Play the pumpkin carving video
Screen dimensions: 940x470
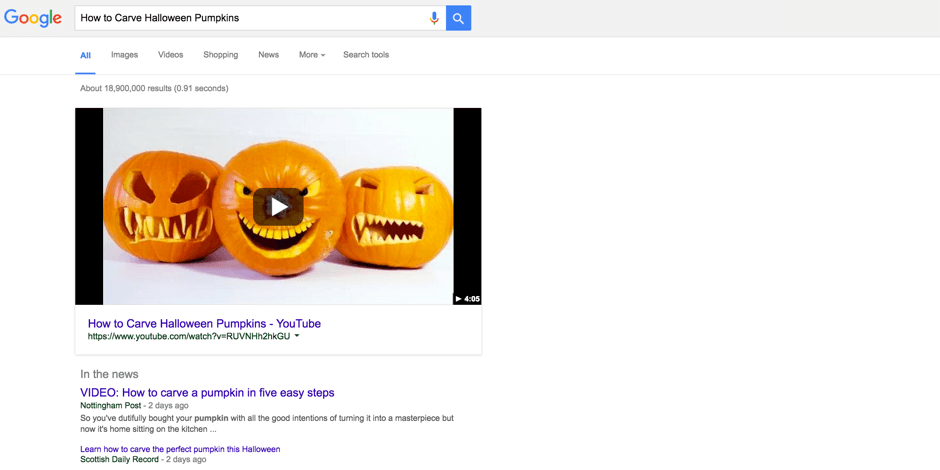(278, 207)
